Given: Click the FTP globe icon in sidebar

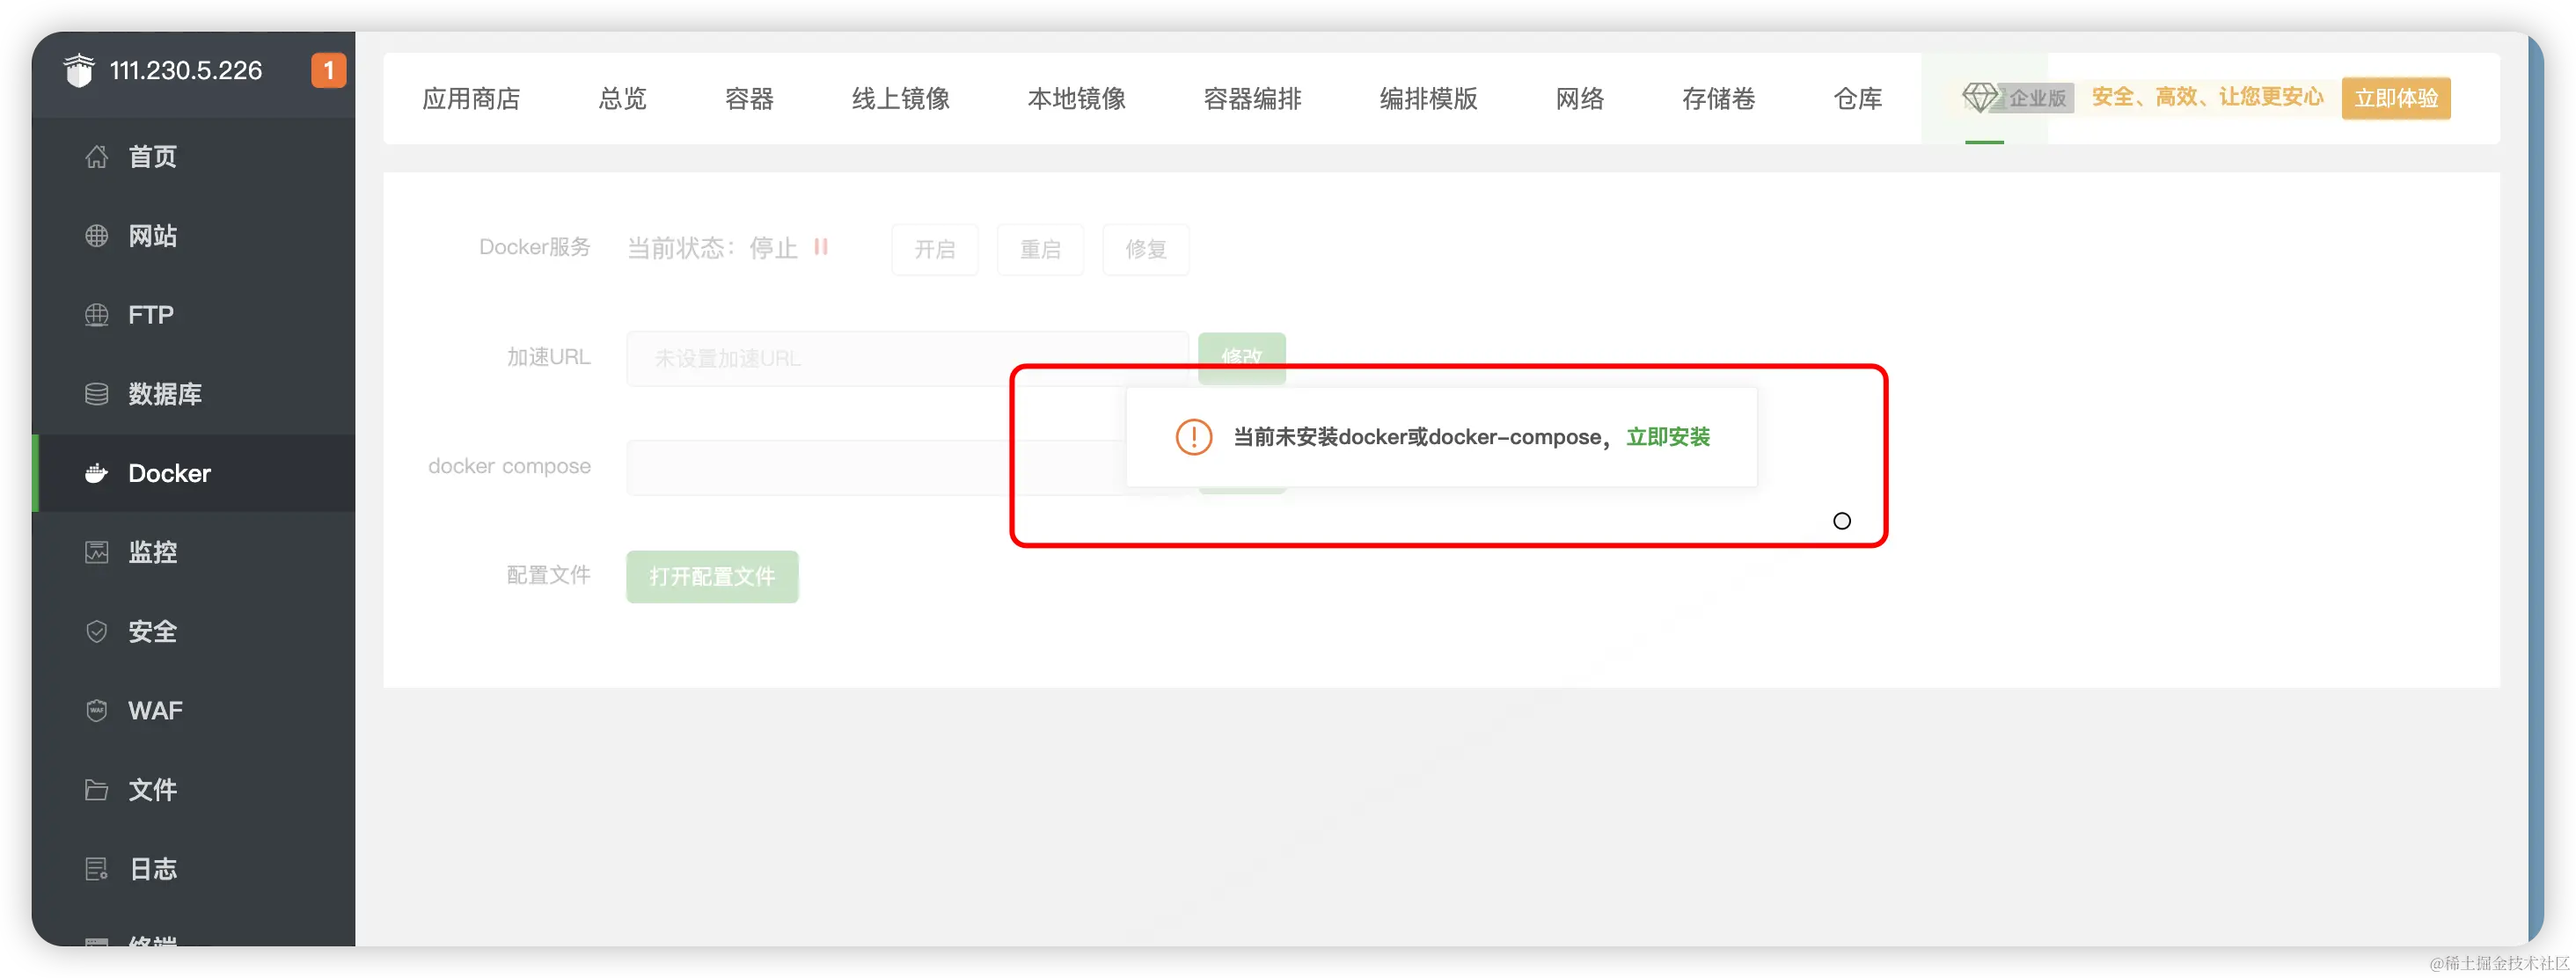Looking at the screenshot, I should [96, 315].
